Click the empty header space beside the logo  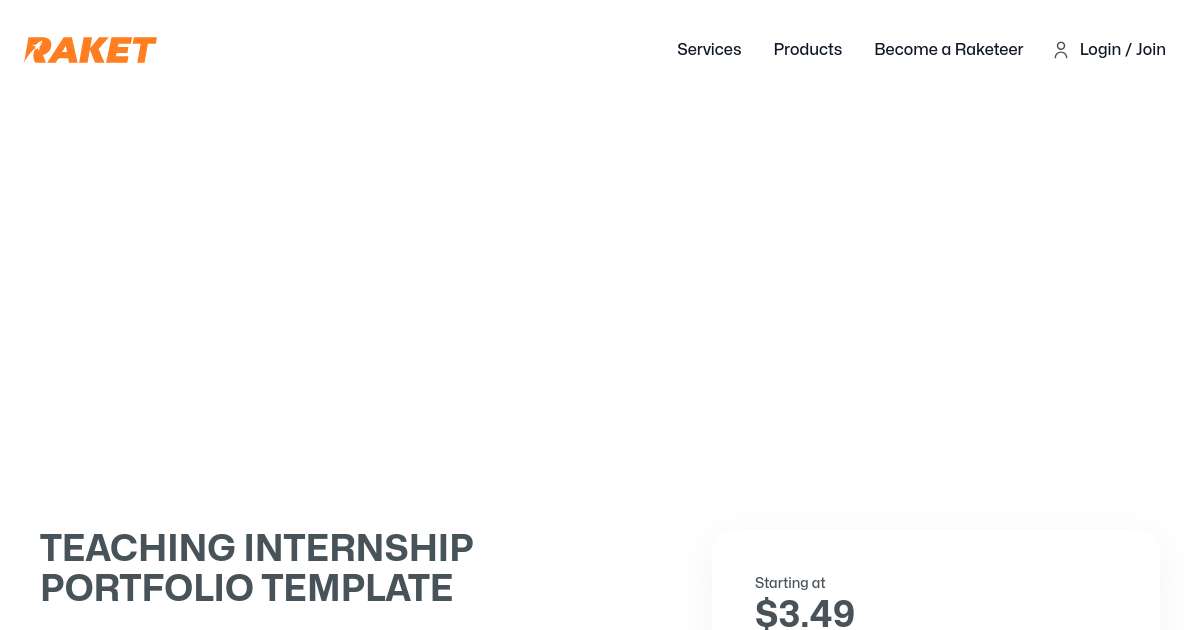400,49
